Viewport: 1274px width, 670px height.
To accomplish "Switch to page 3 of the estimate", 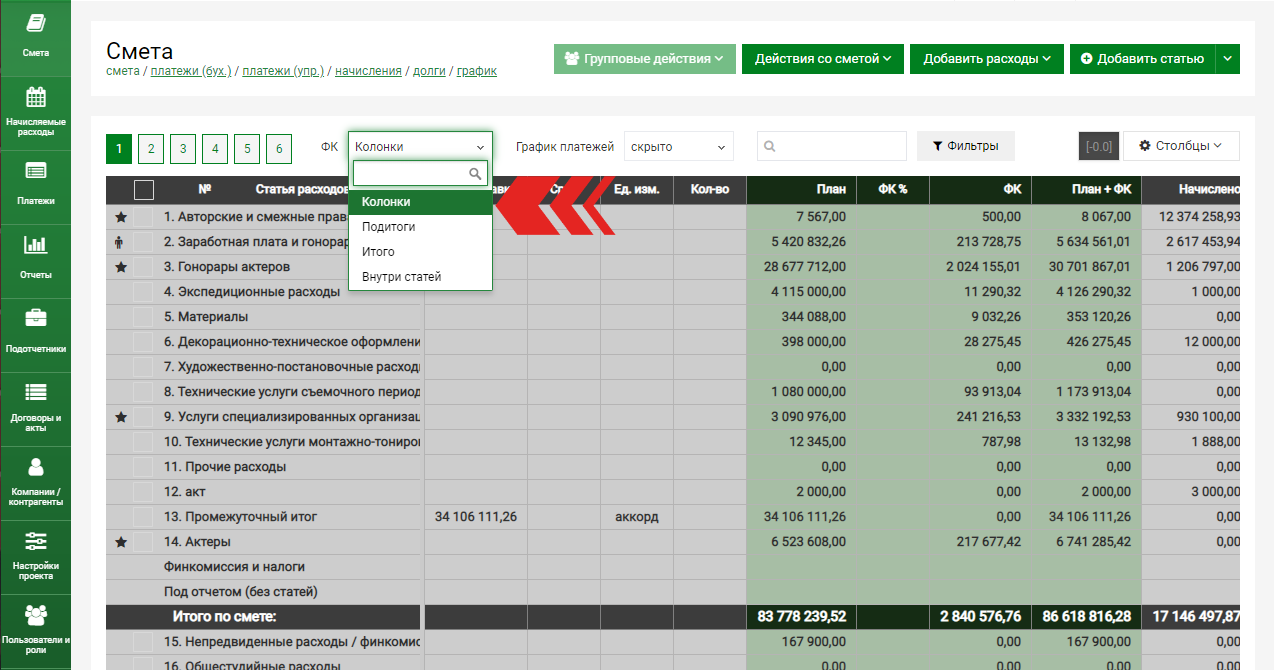I will pyautogui.click(x=183, y=149).
